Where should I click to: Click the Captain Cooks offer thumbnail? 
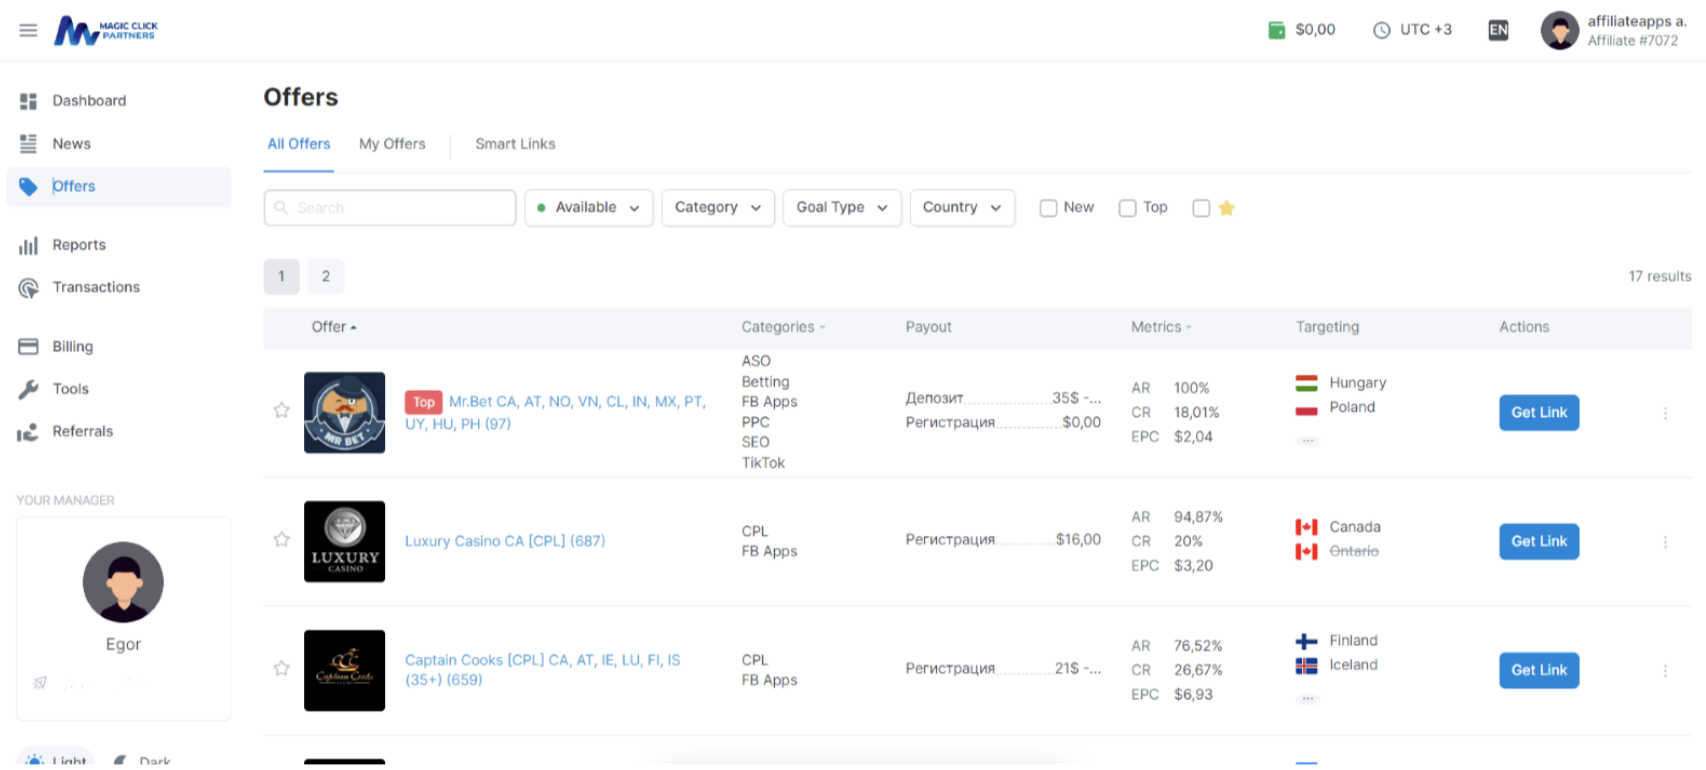345,671
